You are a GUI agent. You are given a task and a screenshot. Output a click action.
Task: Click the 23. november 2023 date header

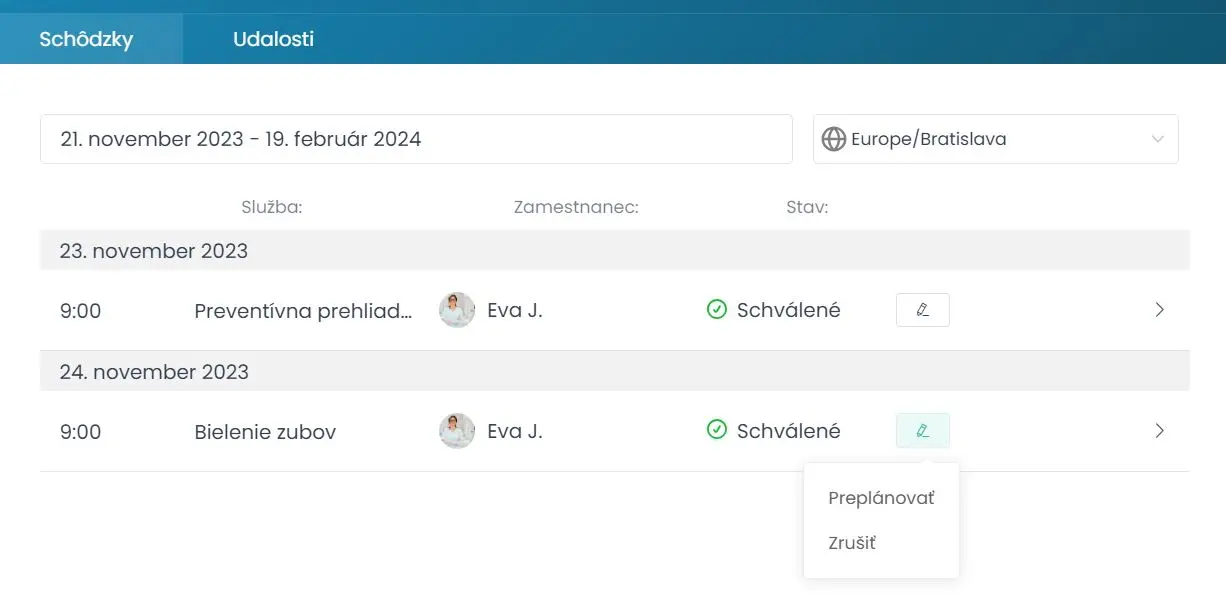(x=154, y=251)
